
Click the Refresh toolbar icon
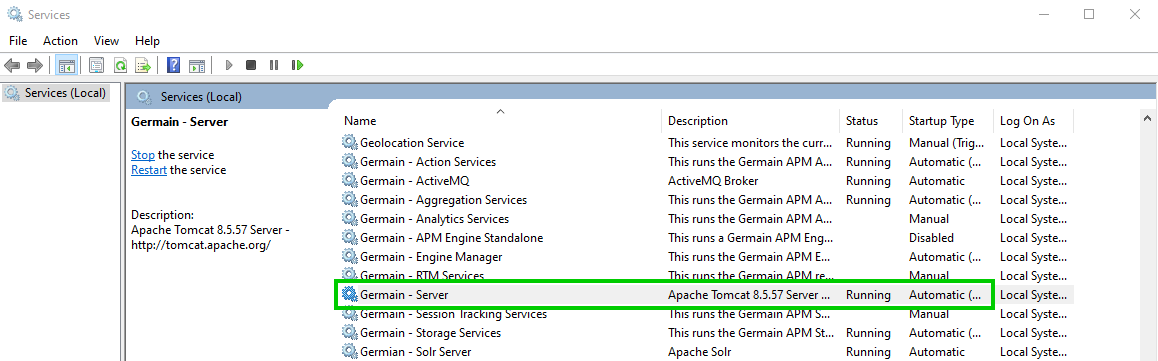tap(120, 66)
